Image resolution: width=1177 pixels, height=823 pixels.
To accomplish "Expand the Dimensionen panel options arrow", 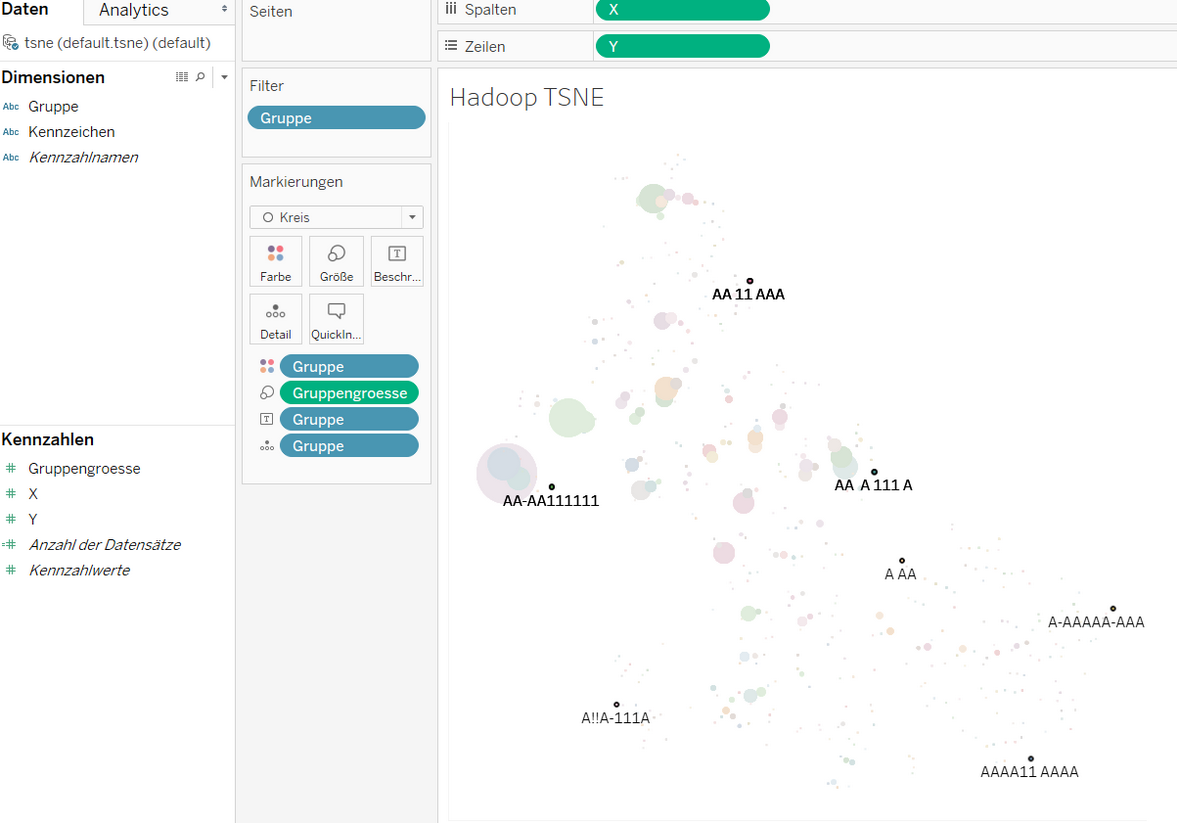I will (224, 77).
